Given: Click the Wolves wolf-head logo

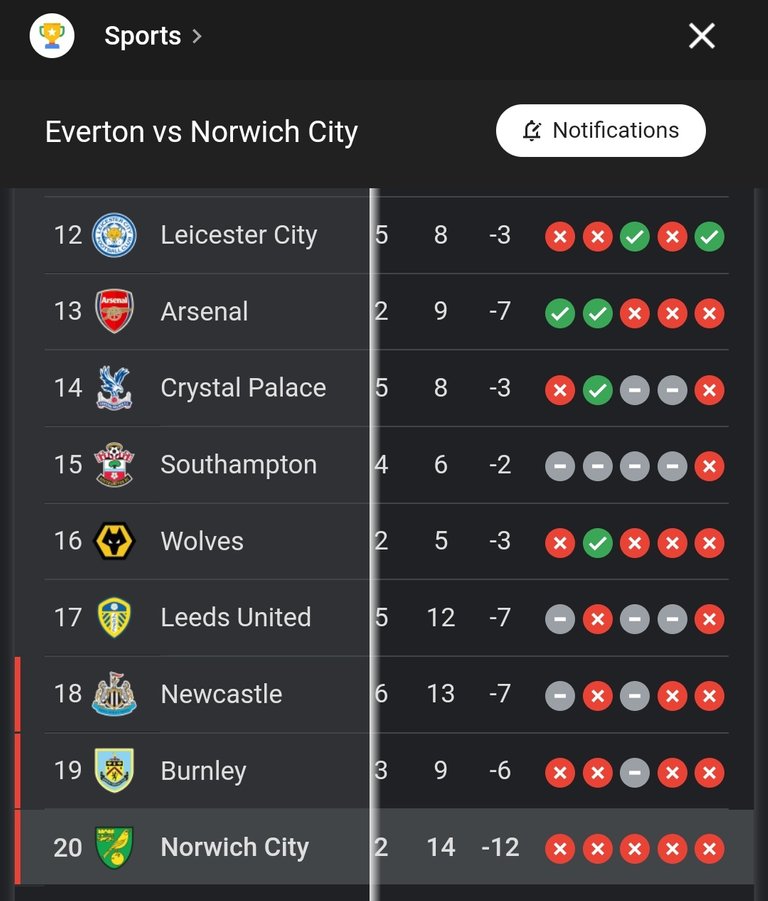Looking at the screenshot, I should [114, 541].
